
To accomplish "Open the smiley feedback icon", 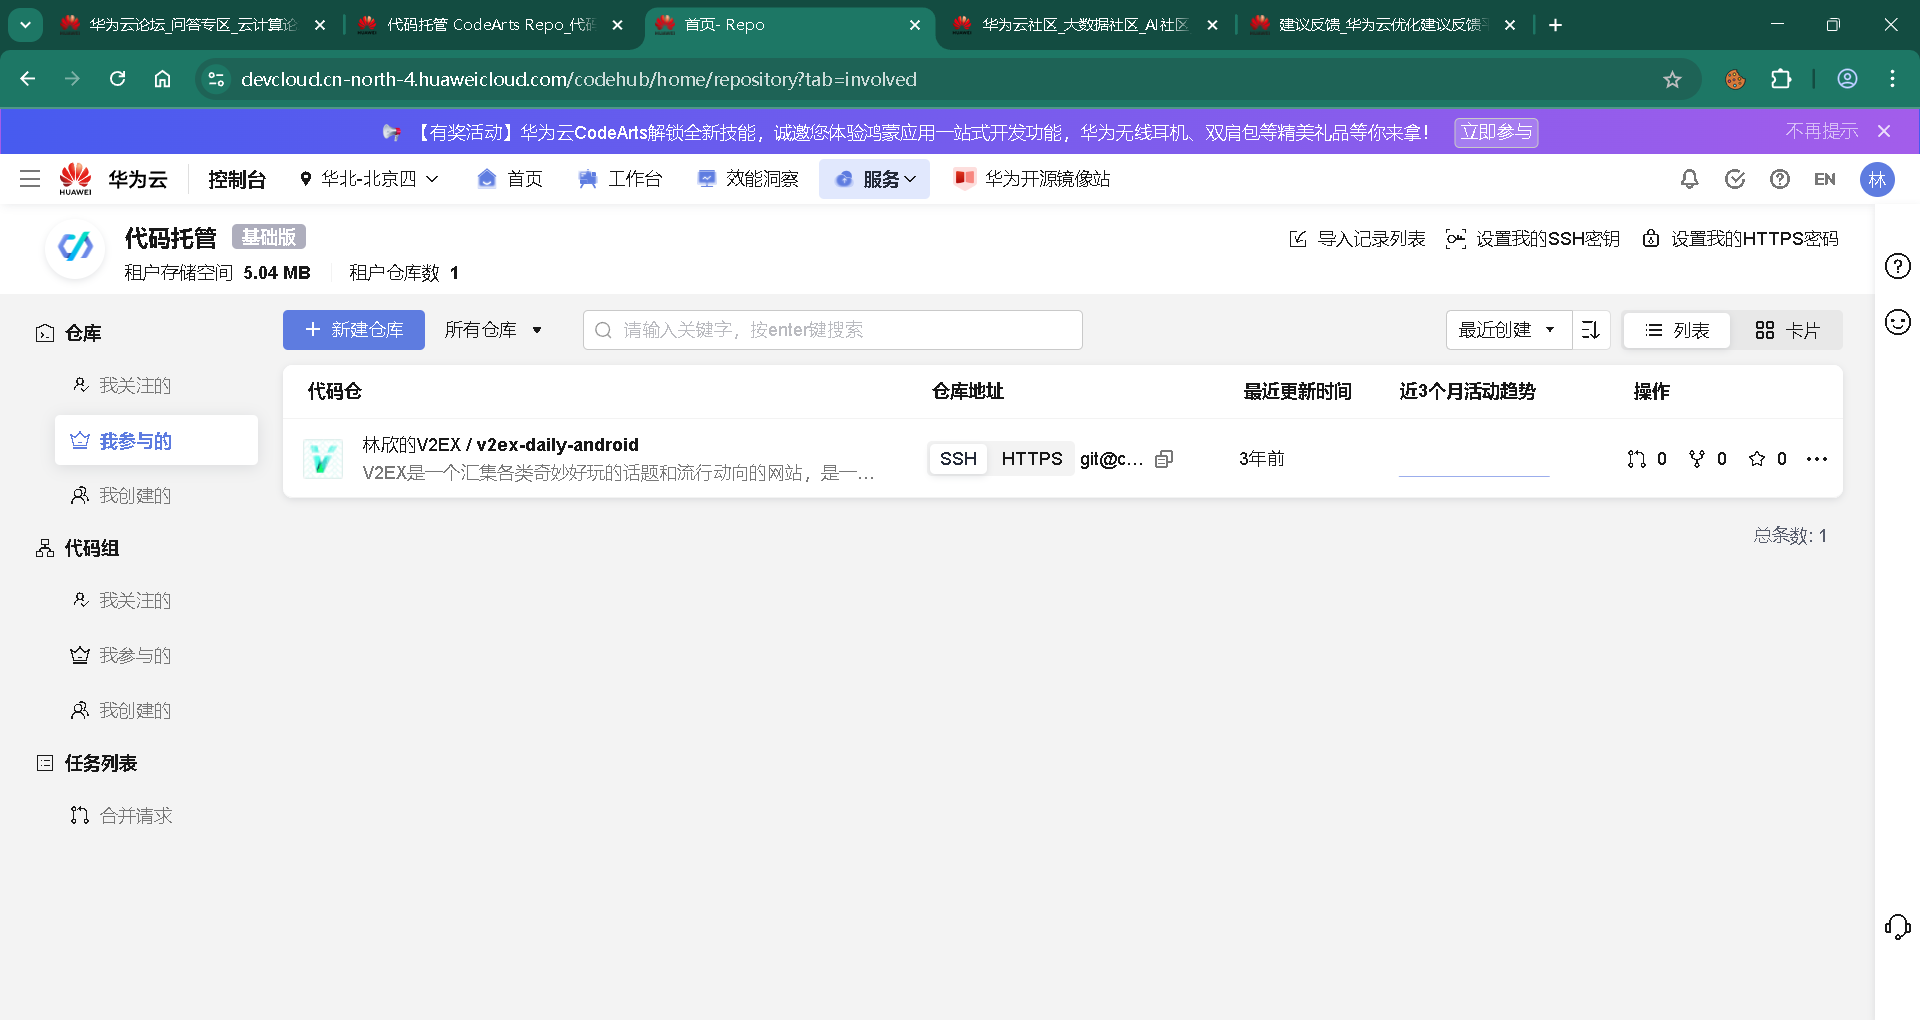I will (1897, 322).
